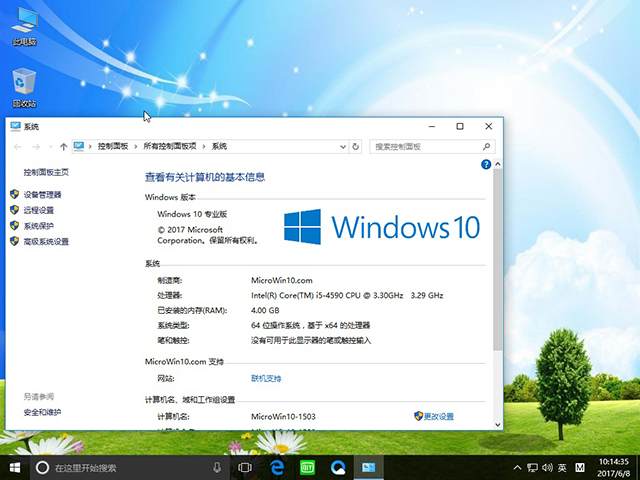
Task: Select the Recycle Bin desktop icon
Action: pos(24,87)
